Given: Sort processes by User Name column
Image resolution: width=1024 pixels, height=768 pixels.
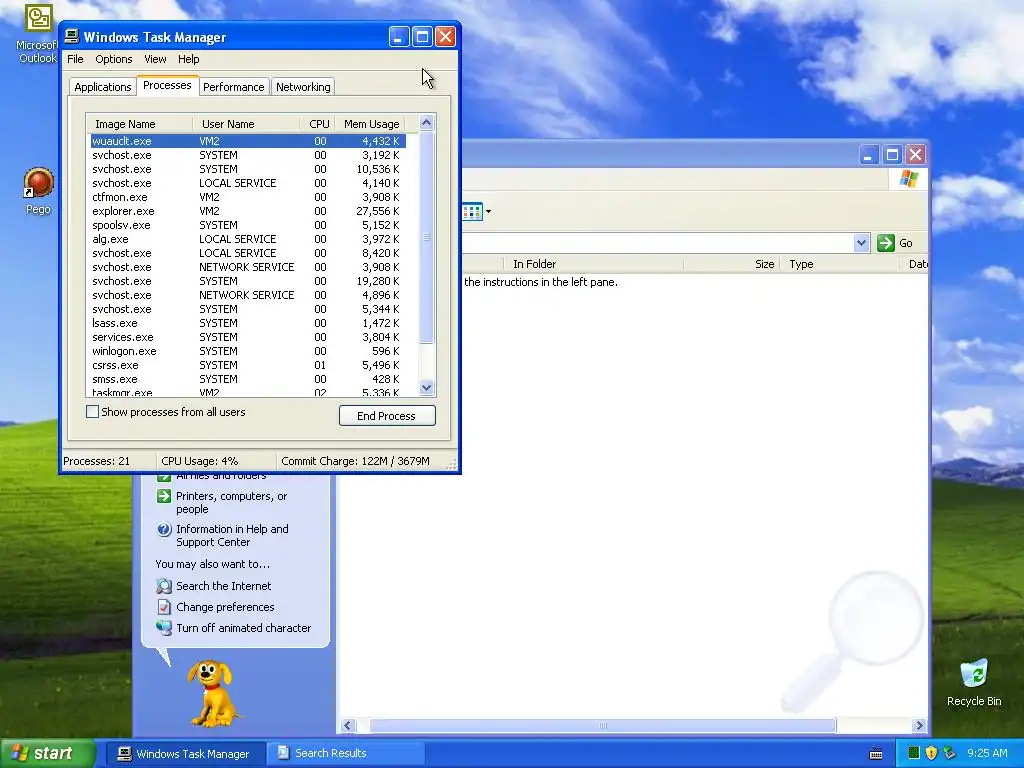Looking at the screenshot, I should click(x=246, y=124).
